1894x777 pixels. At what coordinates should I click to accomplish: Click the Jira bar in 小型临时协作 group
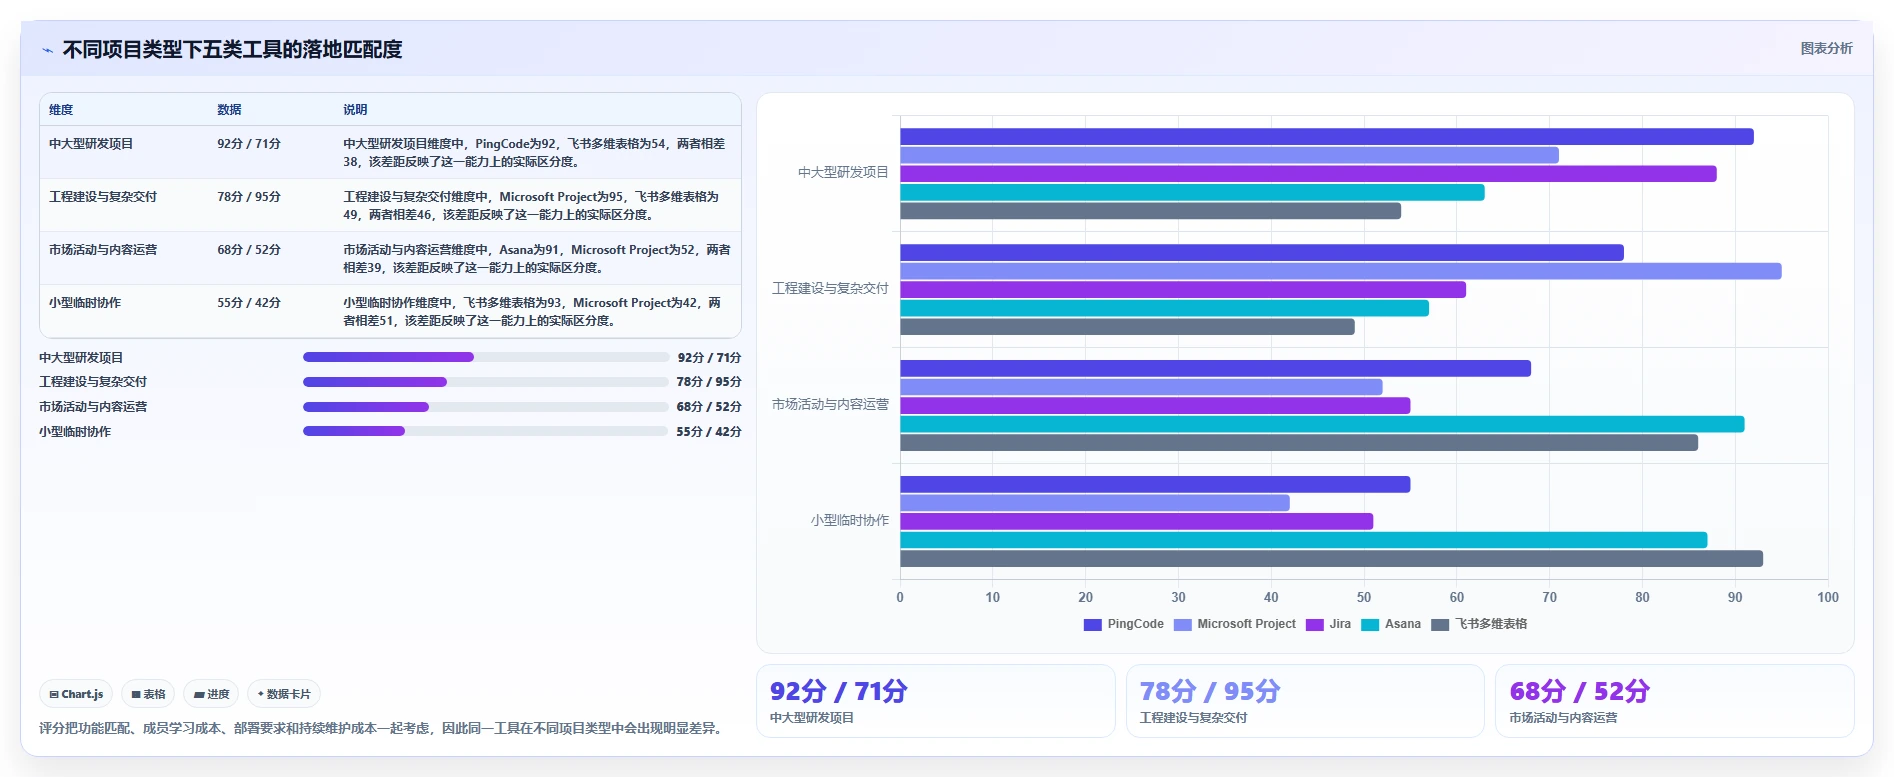tap(1136, 522)
